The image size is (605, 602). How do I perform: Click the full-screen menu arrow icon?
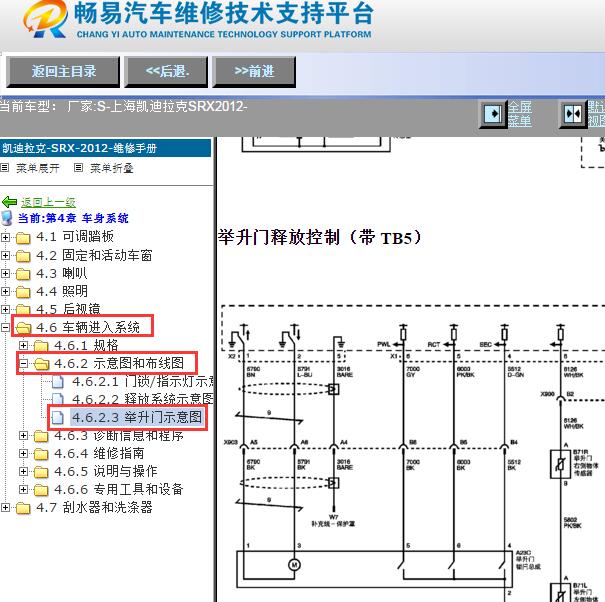(493, 114)
